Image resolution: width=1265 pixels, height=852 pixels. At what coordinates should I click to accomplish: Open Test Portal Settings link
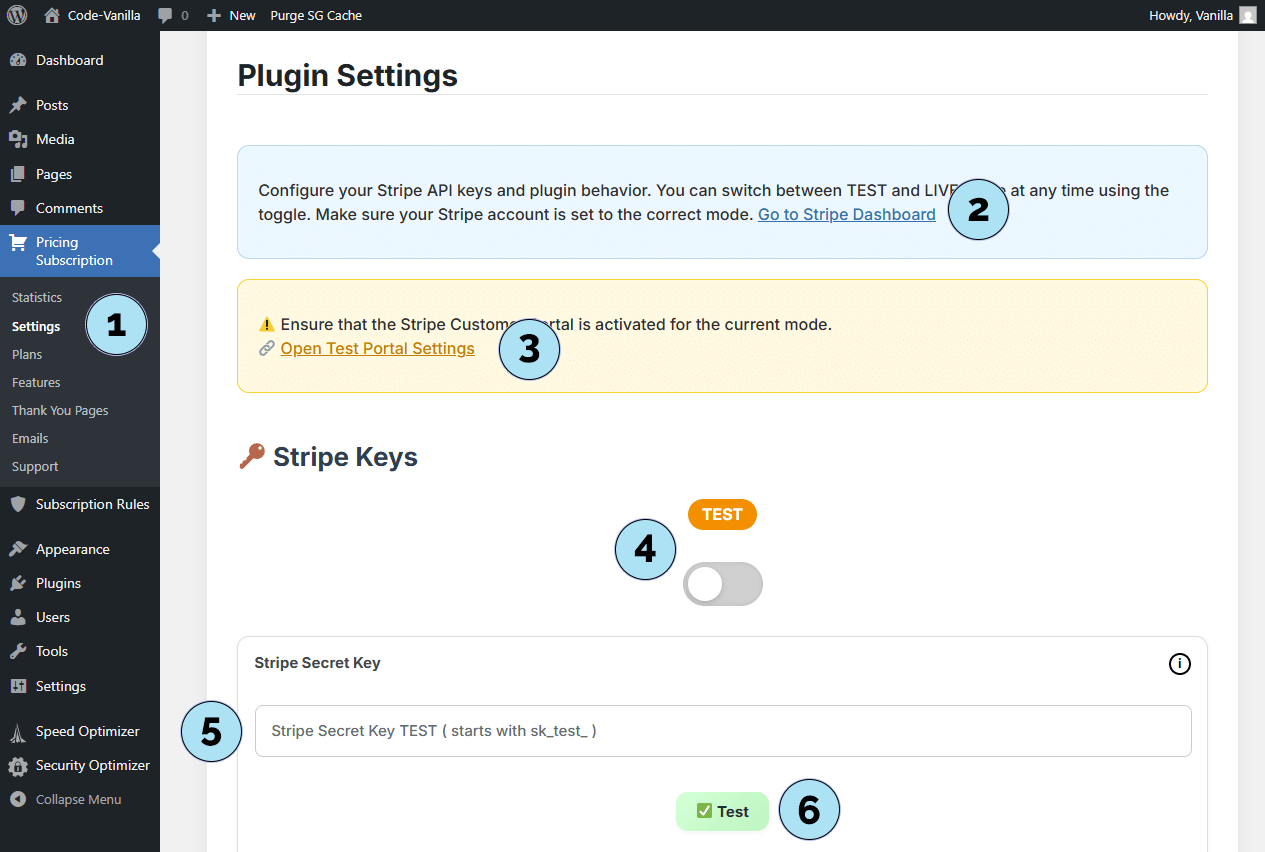(377, 348)
